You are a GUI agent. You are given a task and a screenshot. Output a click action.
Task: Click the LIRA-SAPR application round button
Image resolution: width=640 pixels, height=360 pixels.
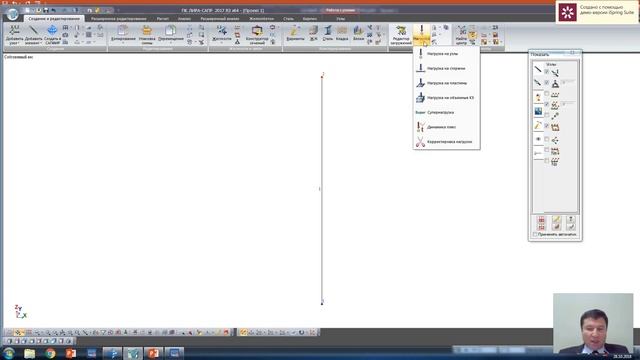click(x=12, y=14)
